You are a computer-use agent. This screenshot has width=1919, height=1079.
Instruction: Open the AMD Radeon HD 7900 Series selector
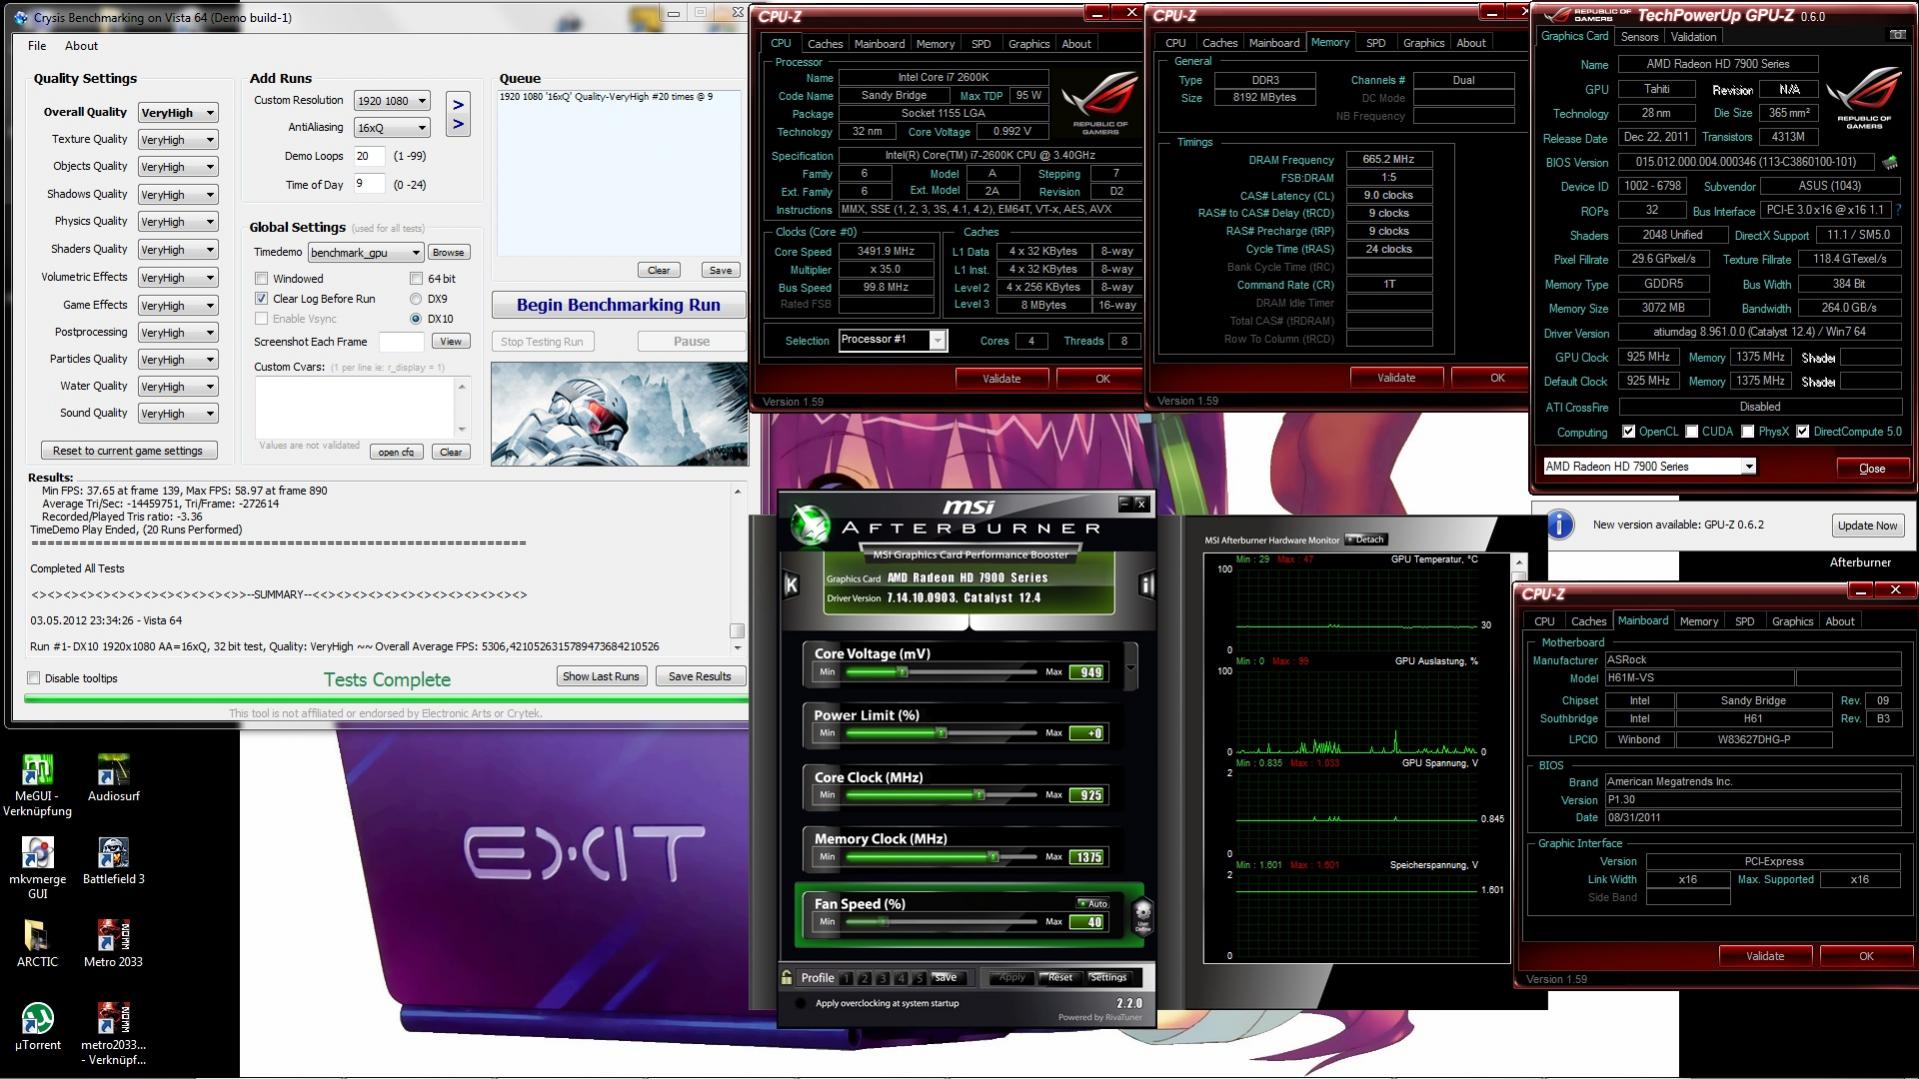point(1649,467)
